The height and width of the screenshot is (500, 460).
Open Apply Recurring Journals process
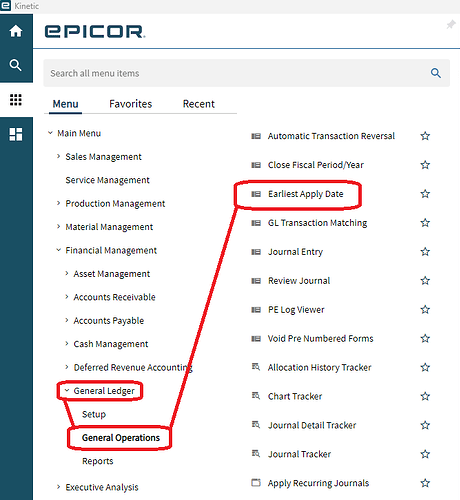(318, 483)
